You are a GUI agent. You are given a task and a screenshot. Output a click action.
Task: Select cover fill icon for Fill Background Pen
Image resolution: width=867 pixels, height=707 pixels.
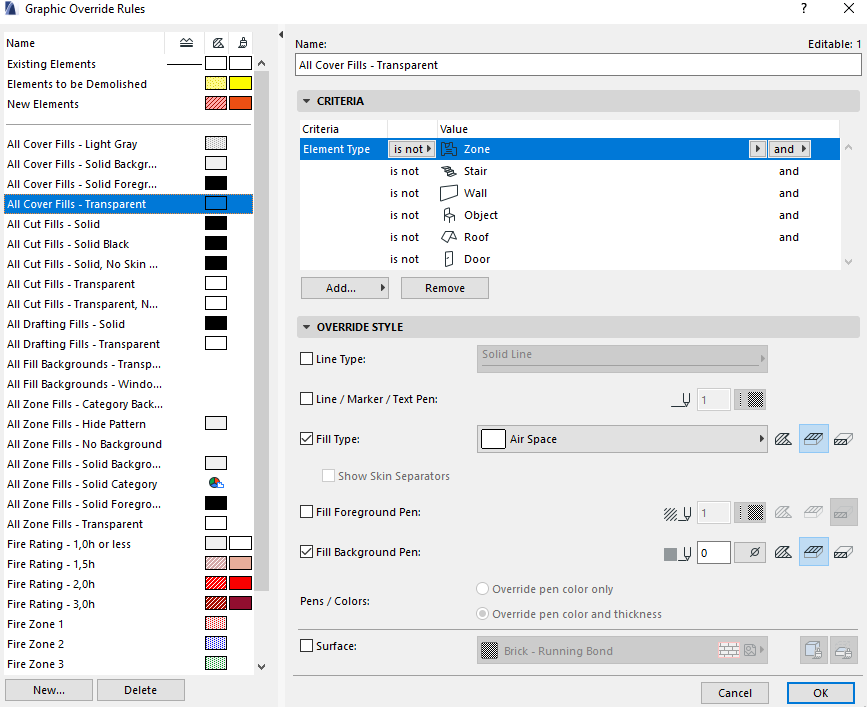coord(813,552)
